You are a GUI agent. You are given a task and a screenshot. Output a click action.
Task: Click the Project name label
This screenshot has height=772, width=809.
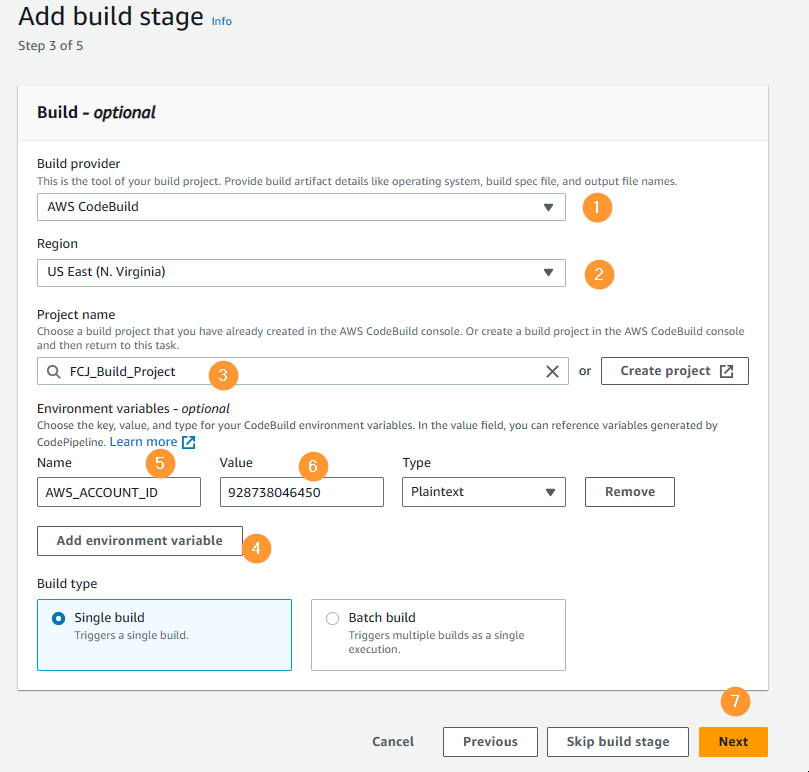pos(76,315)
